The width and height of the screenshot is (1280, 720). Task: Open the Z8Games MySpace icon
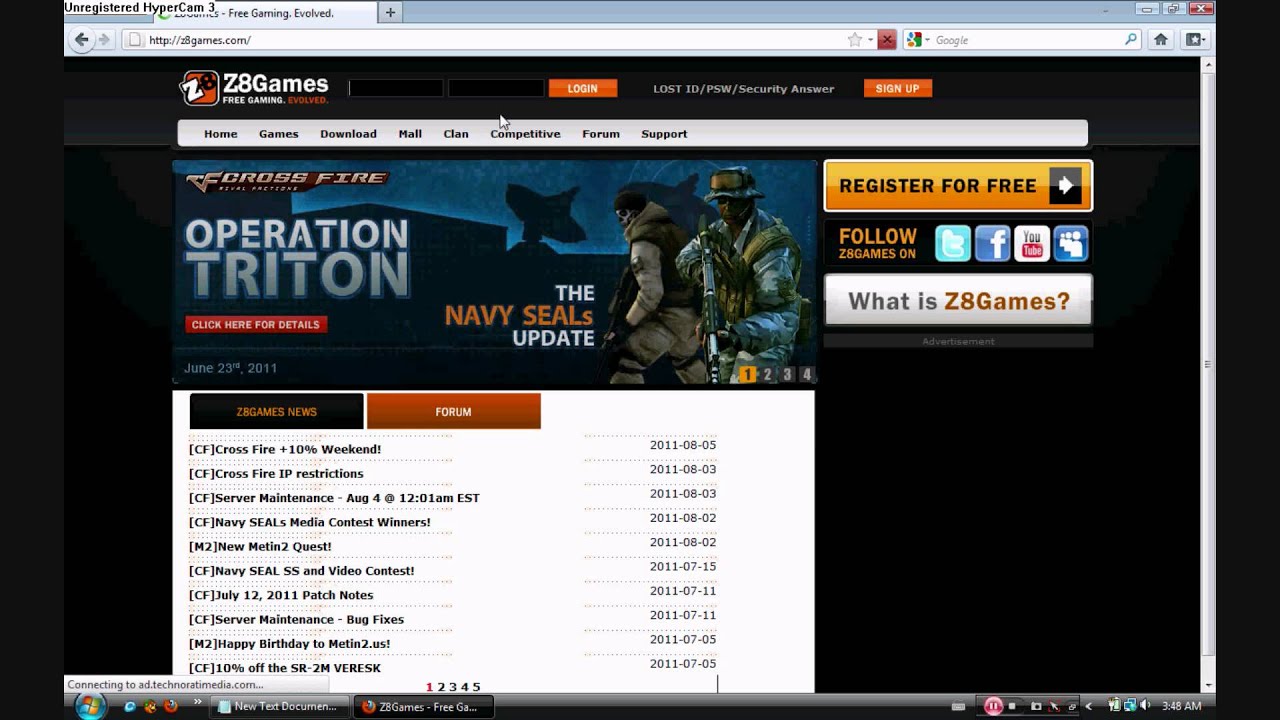tap(1071, 244)
